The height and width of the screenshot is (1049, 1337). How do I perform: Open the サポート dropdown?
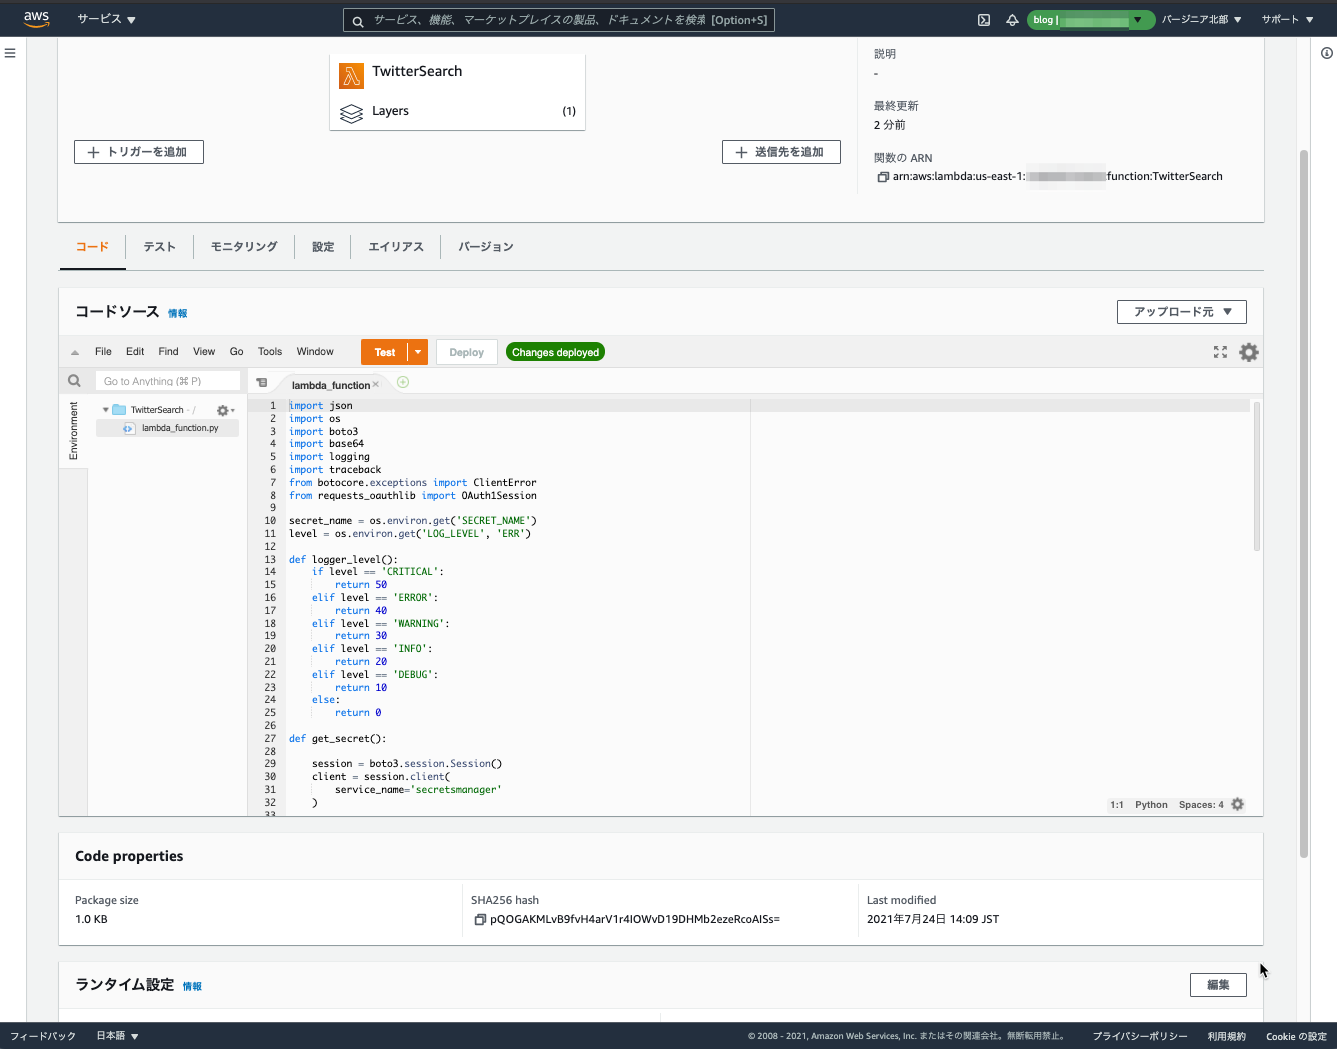click(1287, 19)
